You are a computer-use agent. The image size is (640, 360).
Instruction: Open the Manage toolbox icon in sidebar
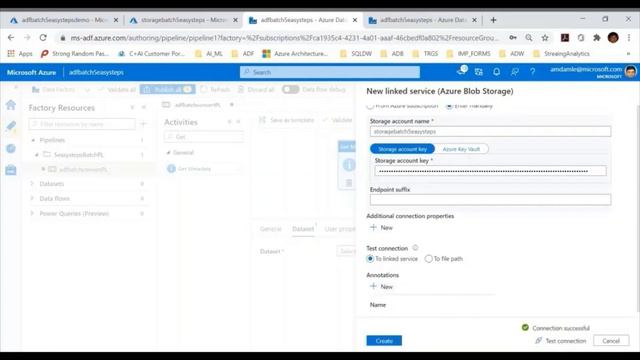[x=11, y=169]
